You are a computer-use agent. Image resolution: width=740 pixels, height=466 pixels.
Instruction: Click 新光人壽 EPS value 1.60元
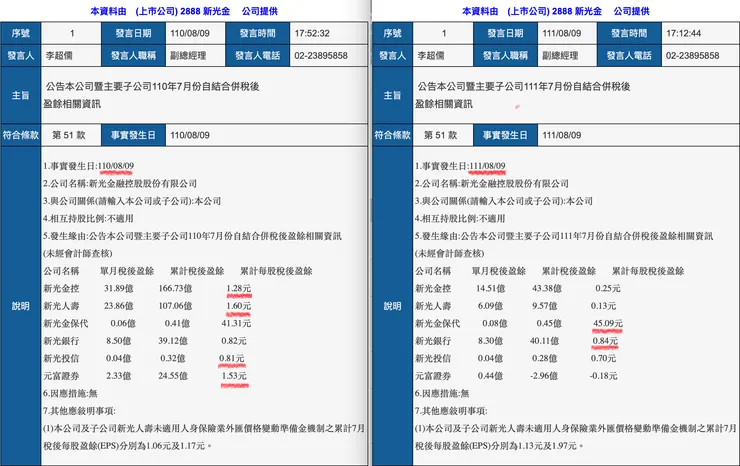pos(239,306)
